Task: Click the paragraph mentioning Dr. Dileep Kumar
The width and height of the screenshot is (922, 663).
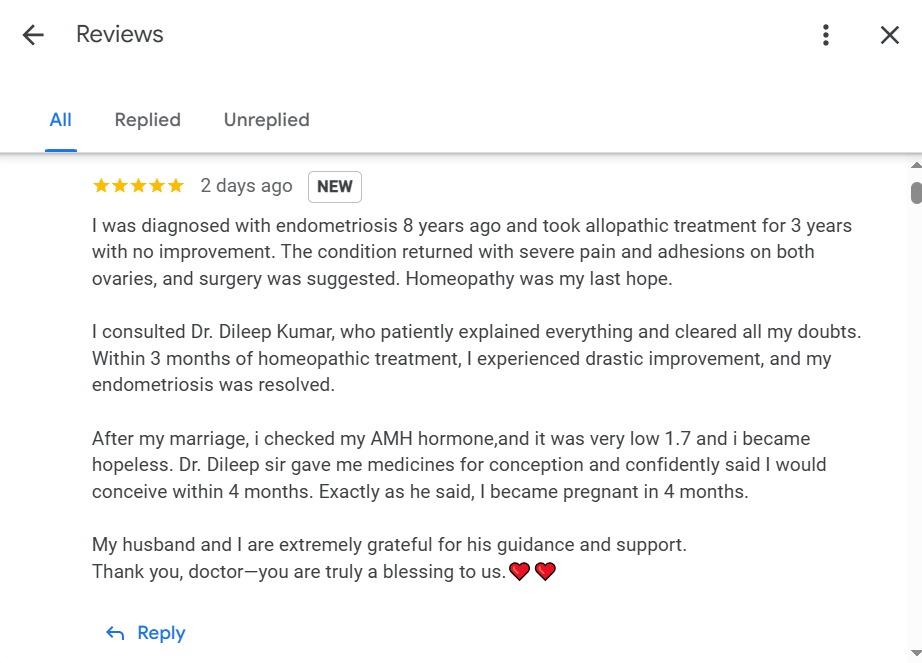Action: click(x=475, y=358)
